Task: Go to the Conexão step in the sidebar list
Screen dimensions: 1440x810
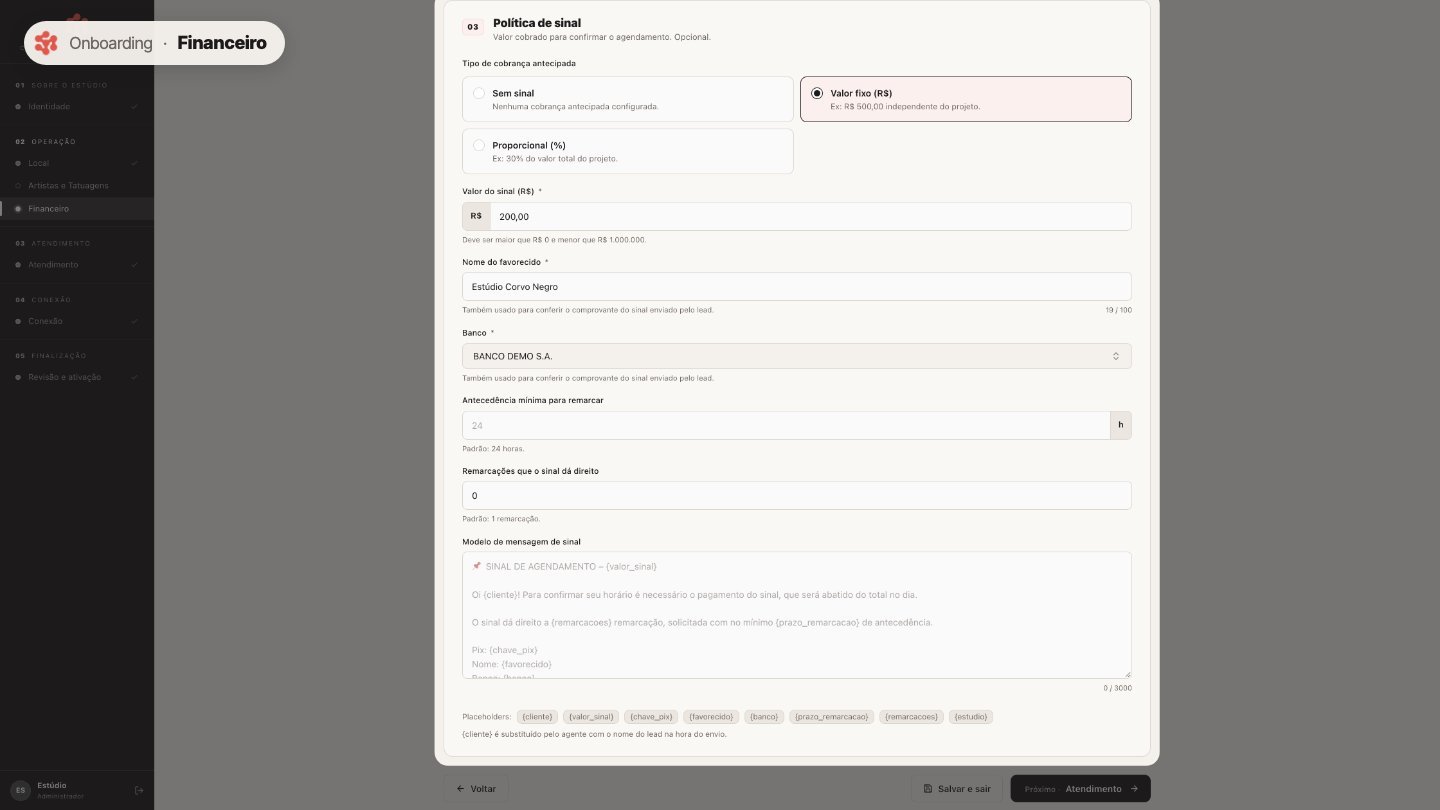Action: point(77,321)
